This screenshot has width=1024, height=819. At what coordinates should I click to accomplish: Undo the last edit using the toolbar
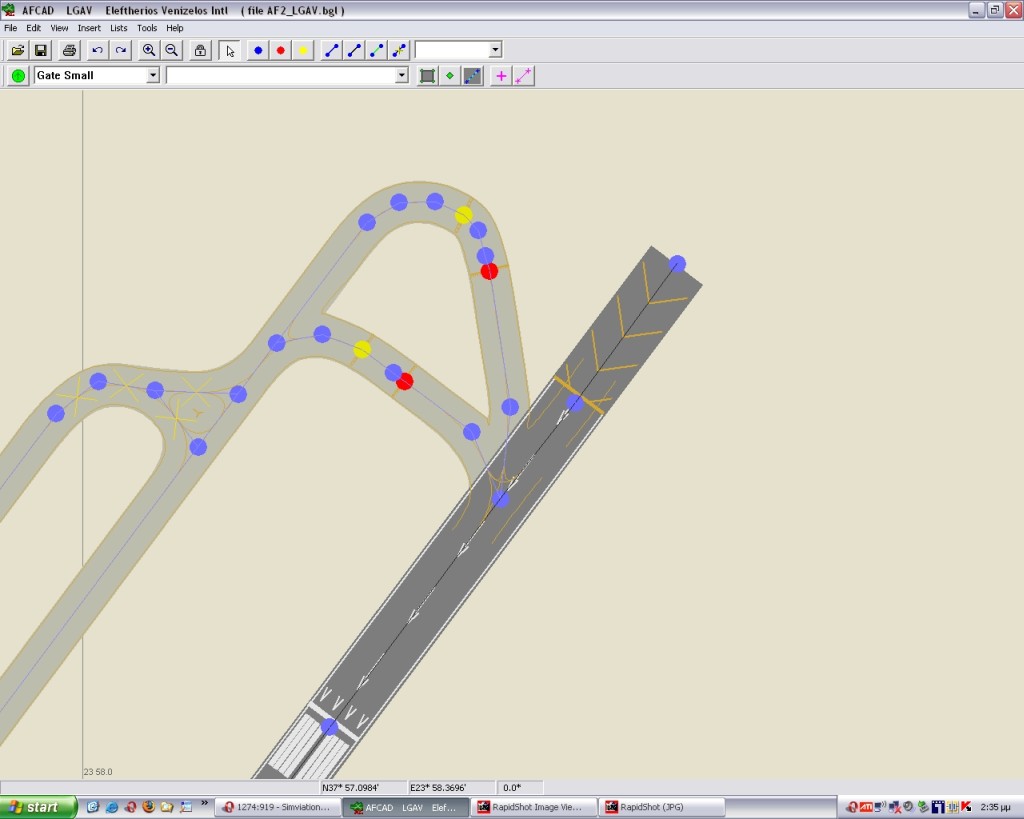(x=97, y=50)
